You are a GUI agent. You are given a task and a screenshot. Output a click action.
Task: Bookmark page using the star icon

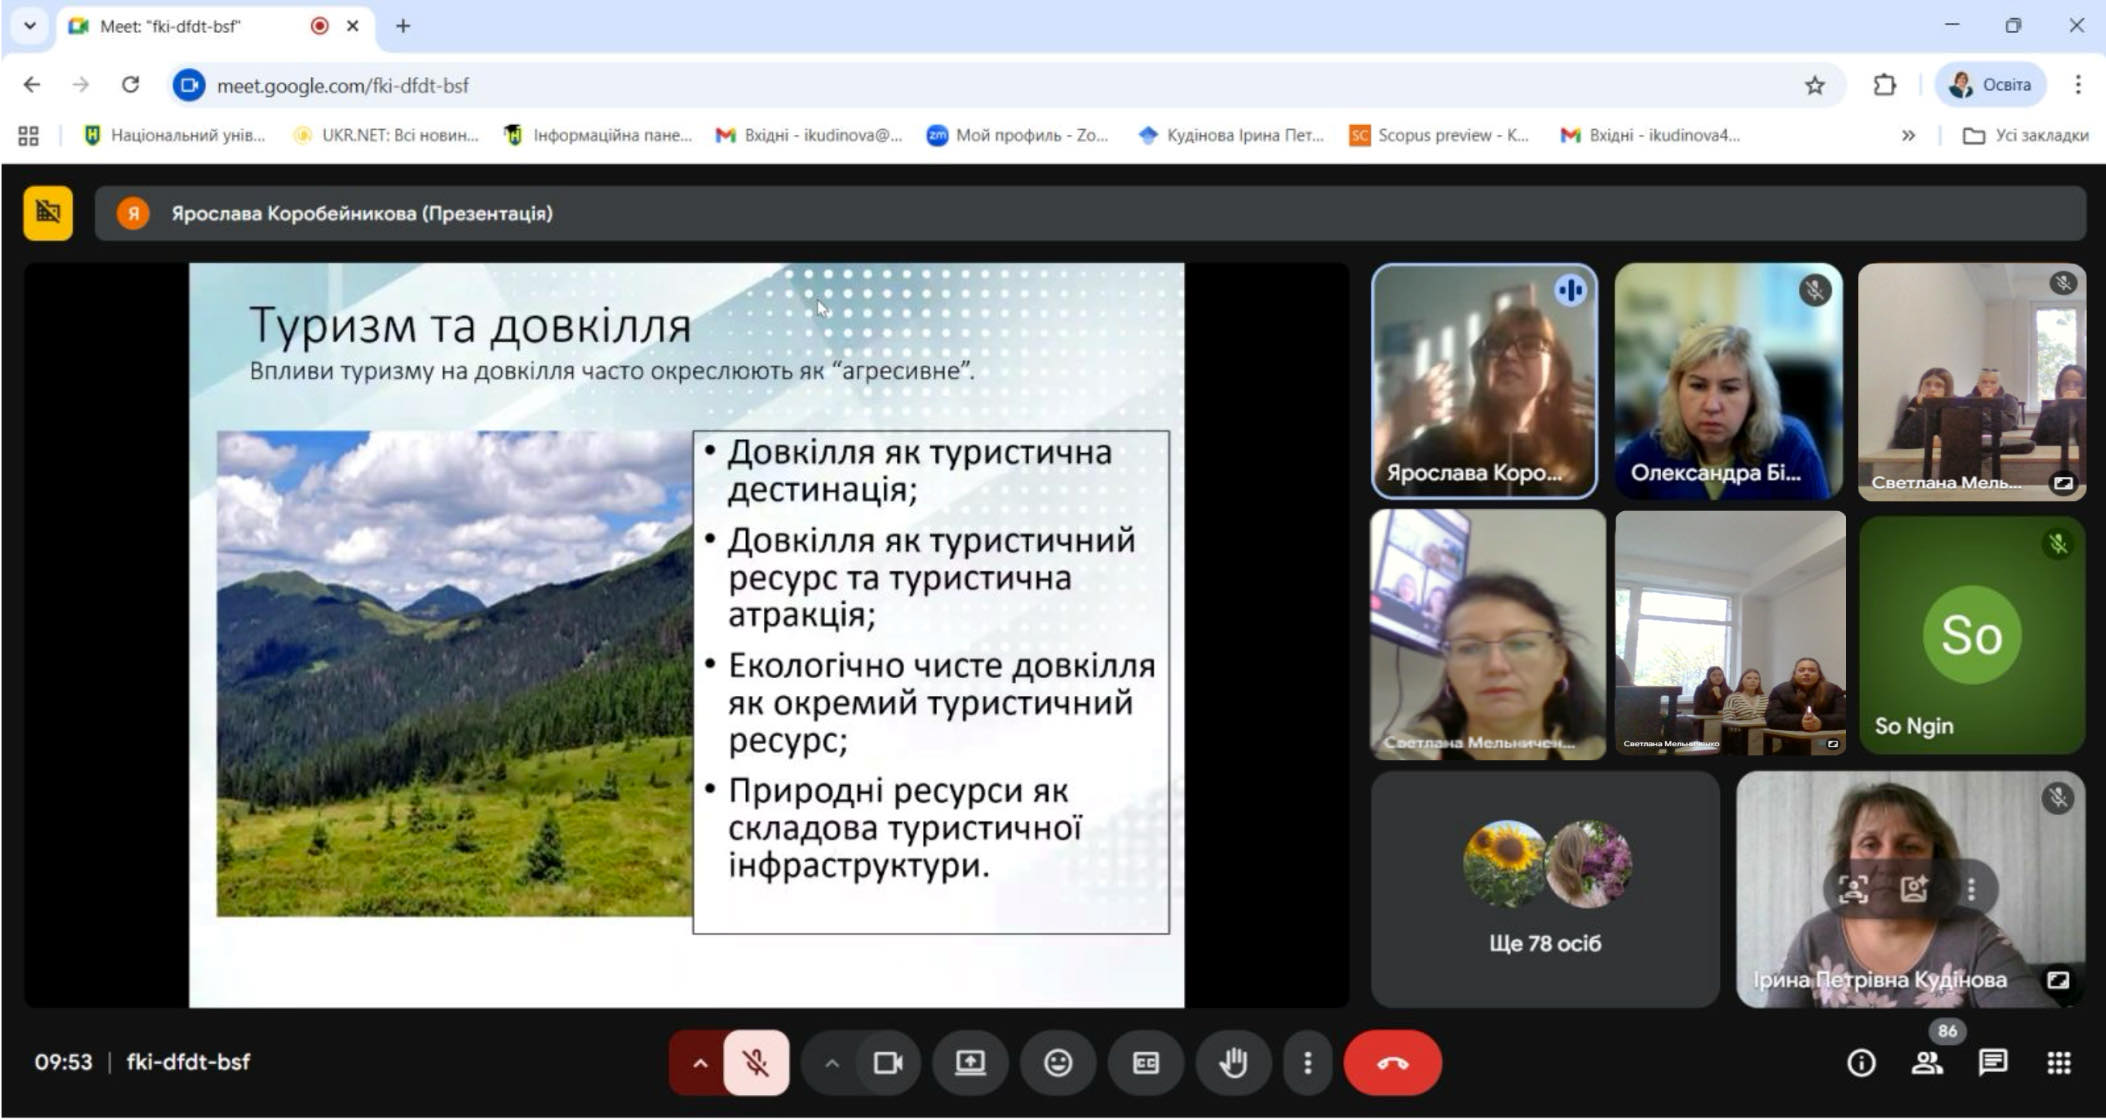(x=1815, y=85)
